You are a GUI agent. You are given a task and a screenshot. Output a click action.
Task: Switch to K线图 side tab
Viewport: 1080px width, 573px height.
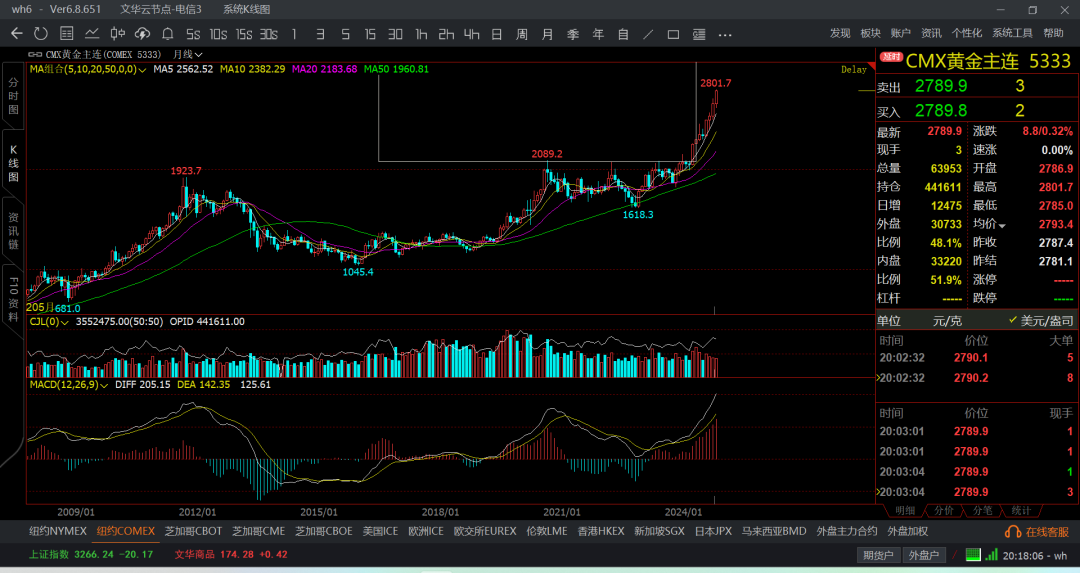[x=13, y=163]
